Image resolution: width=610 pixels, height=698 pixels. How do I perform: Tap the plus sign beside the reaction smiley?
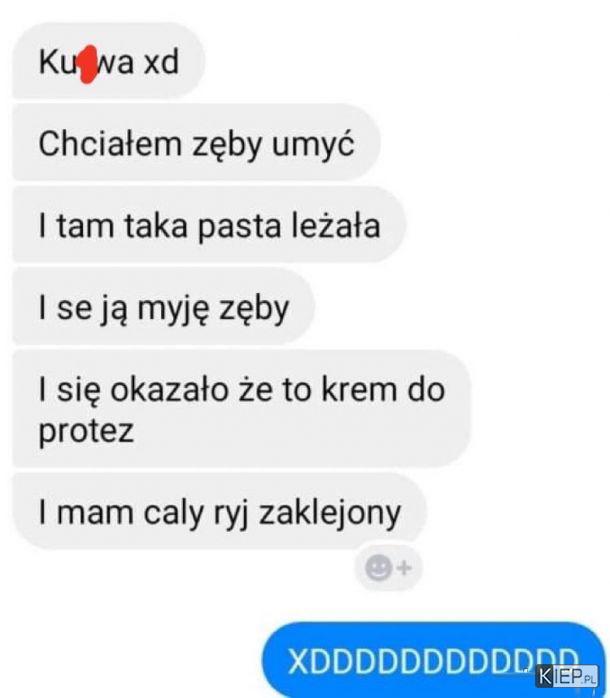tap(404, 568)
